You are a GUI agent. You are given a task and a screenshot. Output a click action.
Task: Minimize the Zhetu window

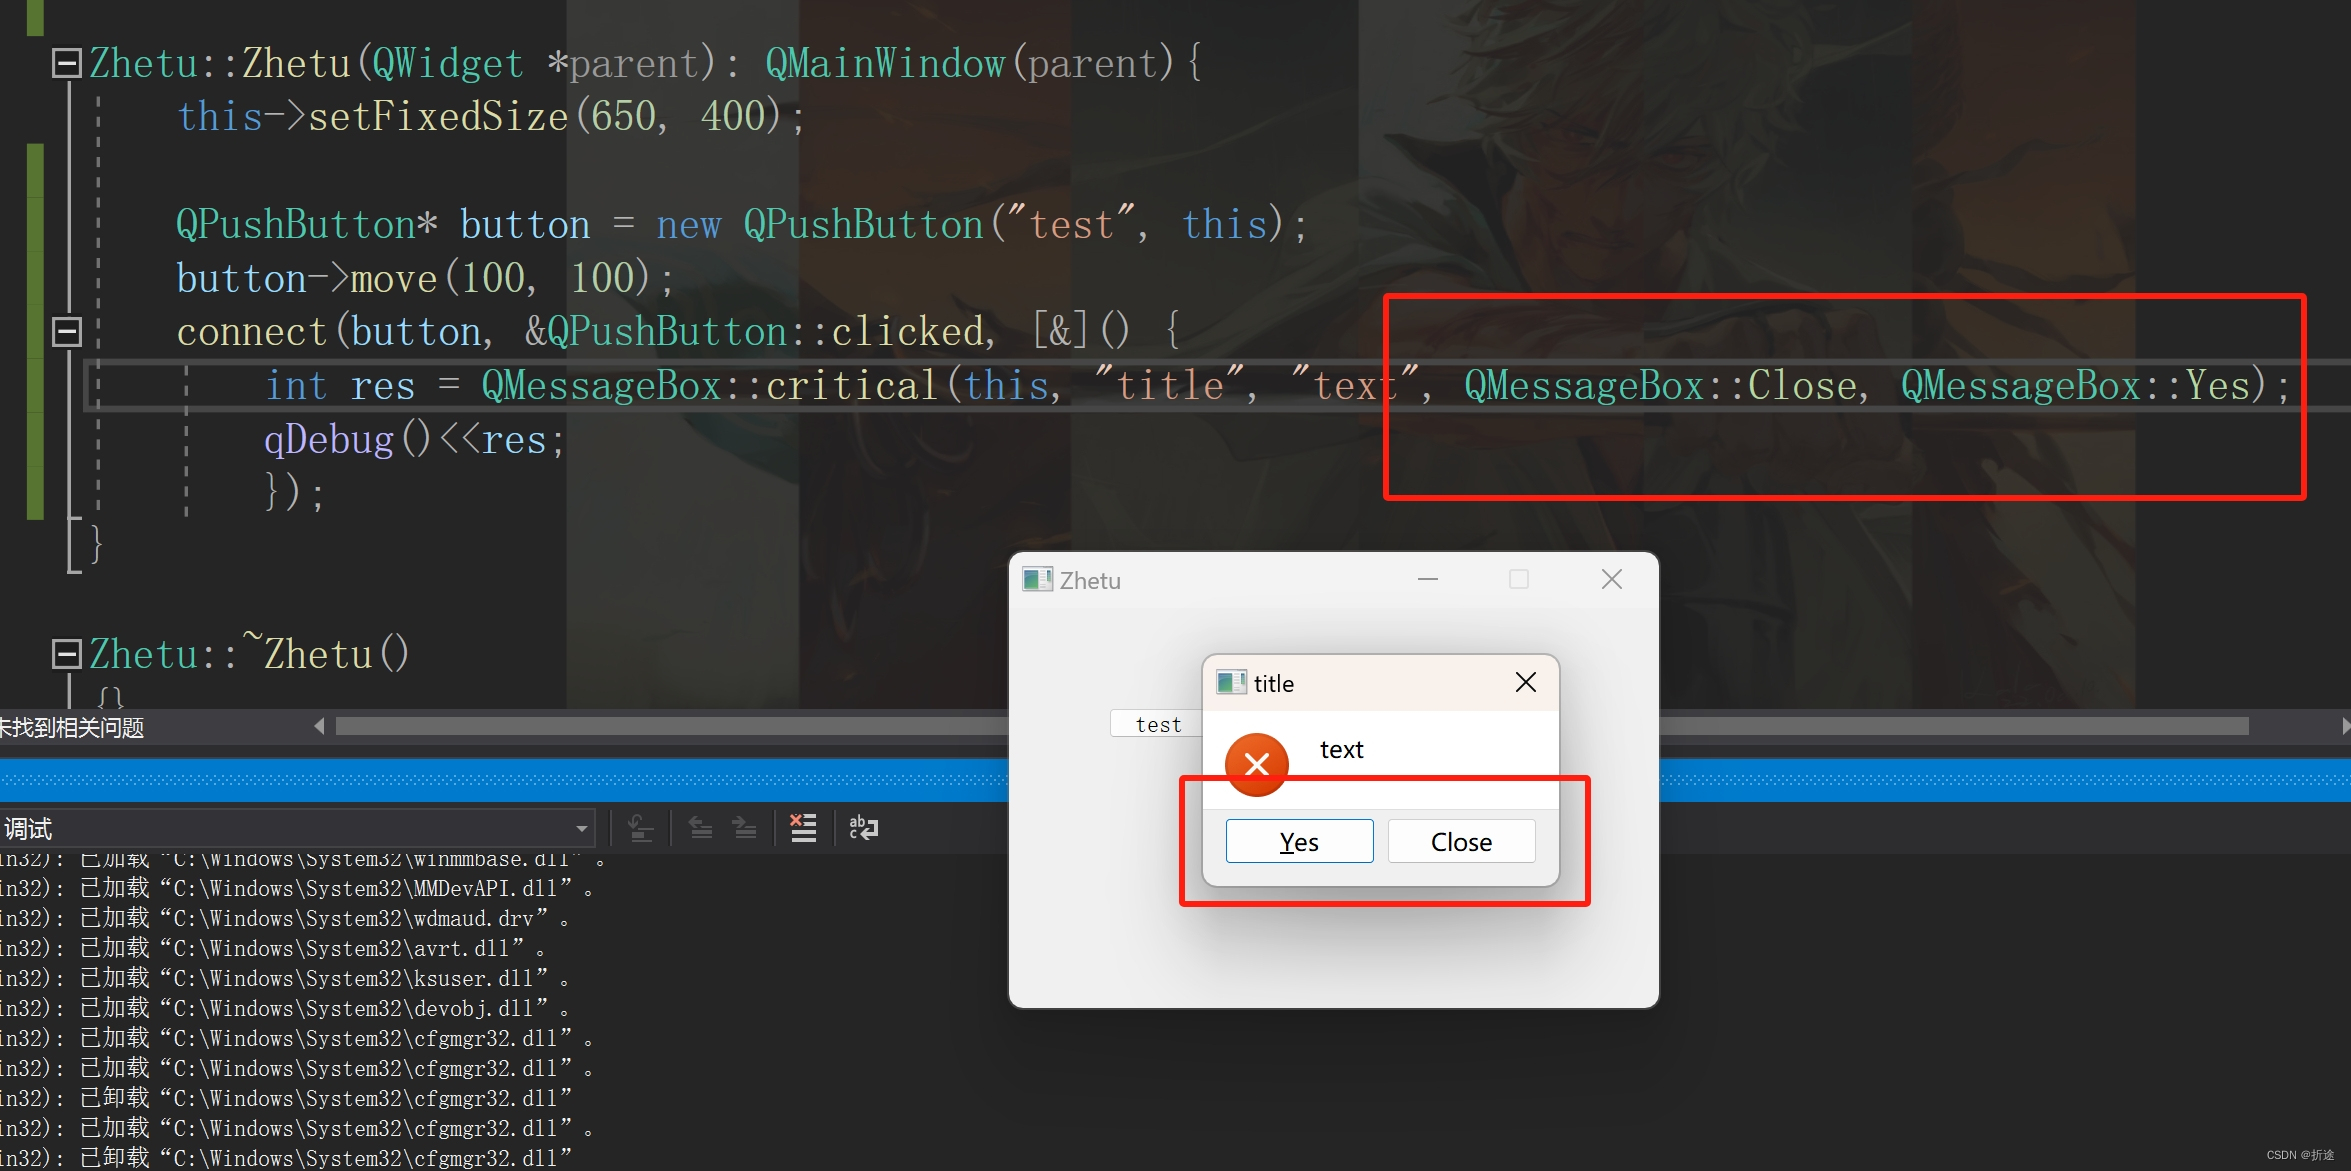click(x=1427, y=580)
